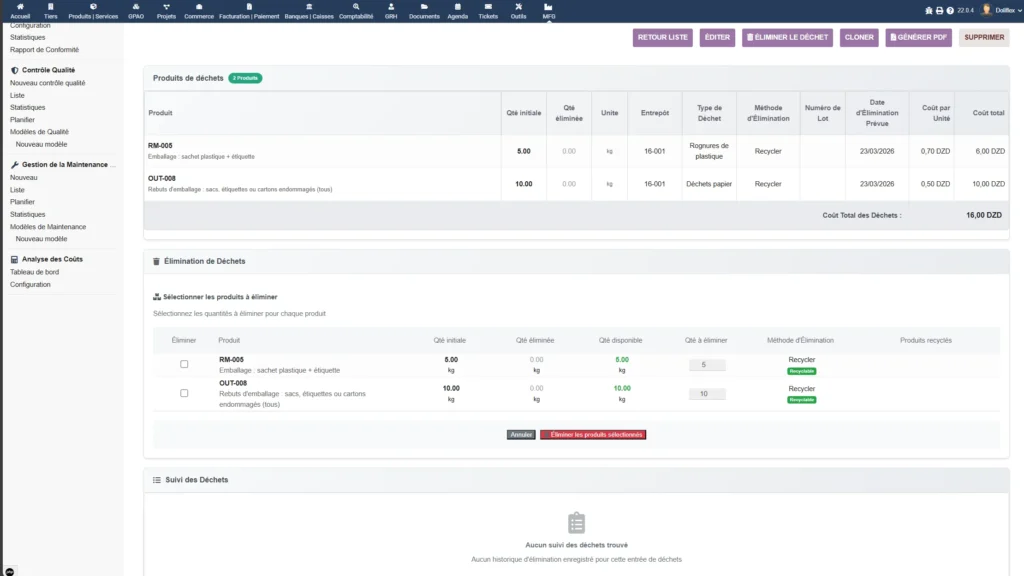Open the Agenda calendar icon
This screenshot has height=576, width=1024.
coord(457,7)
